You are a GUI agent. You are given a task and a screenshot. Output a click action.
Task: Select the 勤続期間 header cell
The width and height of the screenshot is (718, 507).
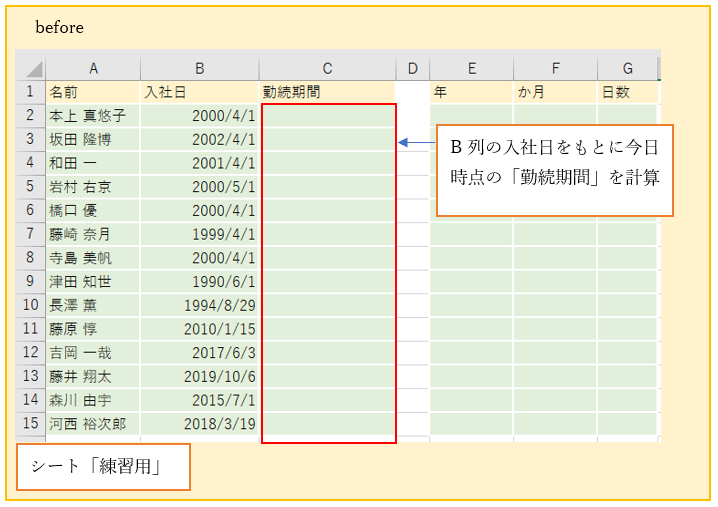pyautogui.click(x=327, y=92)
